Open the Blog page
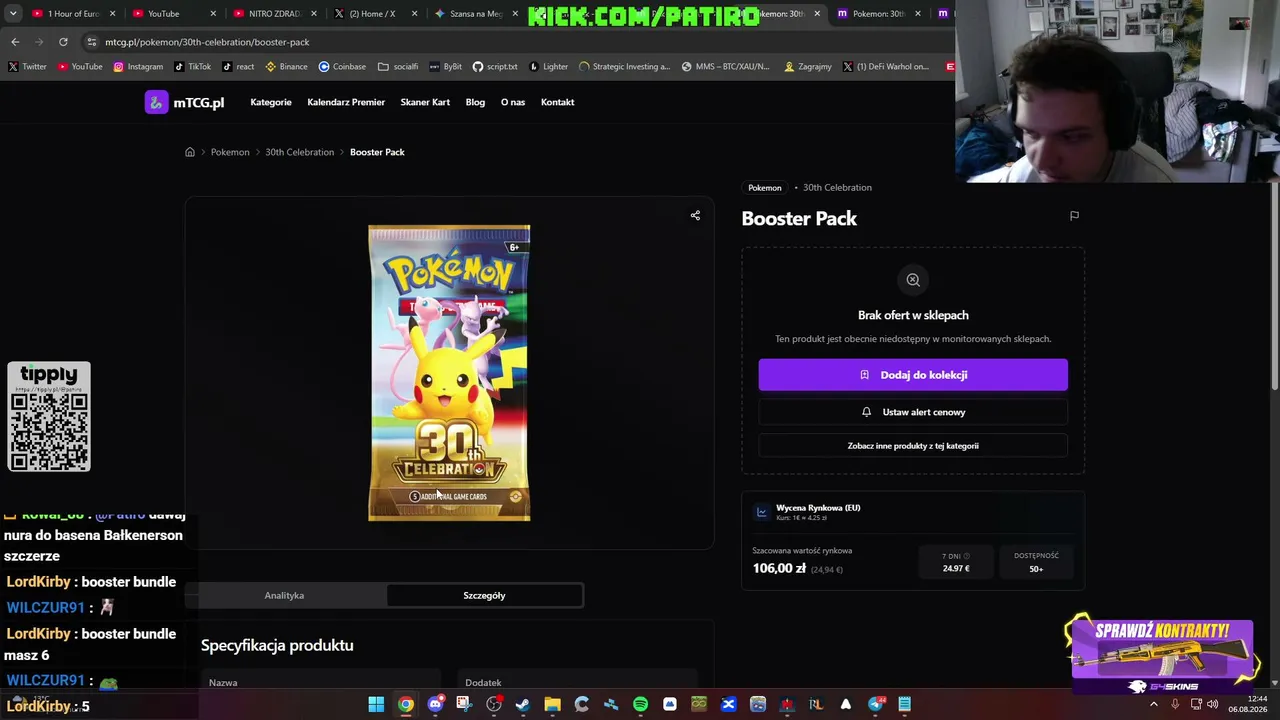Viewport: 1280px width, 720px height. point(475,102)
